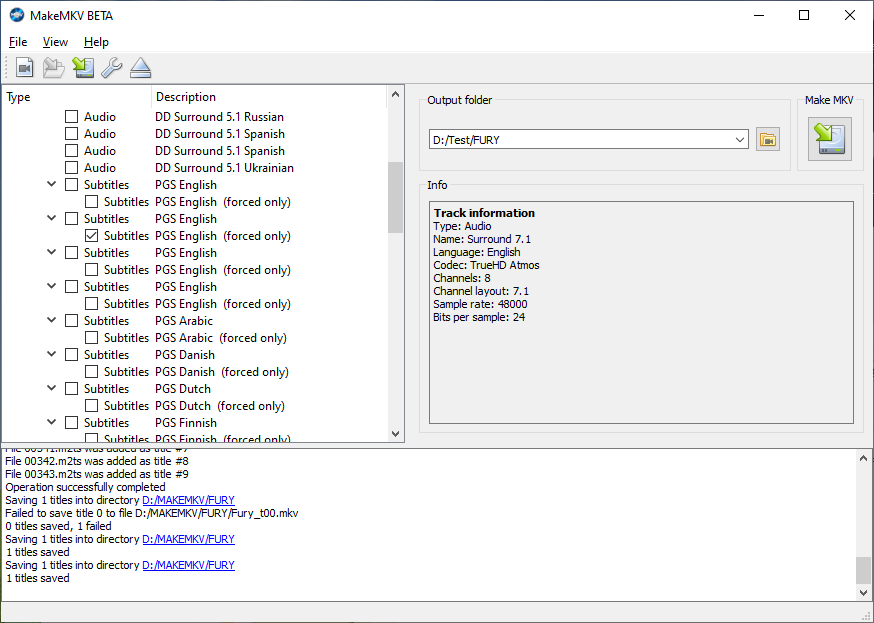Check the DD Surround 5.1 Ukrainian audio track
The height and width of the screenshot is (623, 874).
click(72, 168)
